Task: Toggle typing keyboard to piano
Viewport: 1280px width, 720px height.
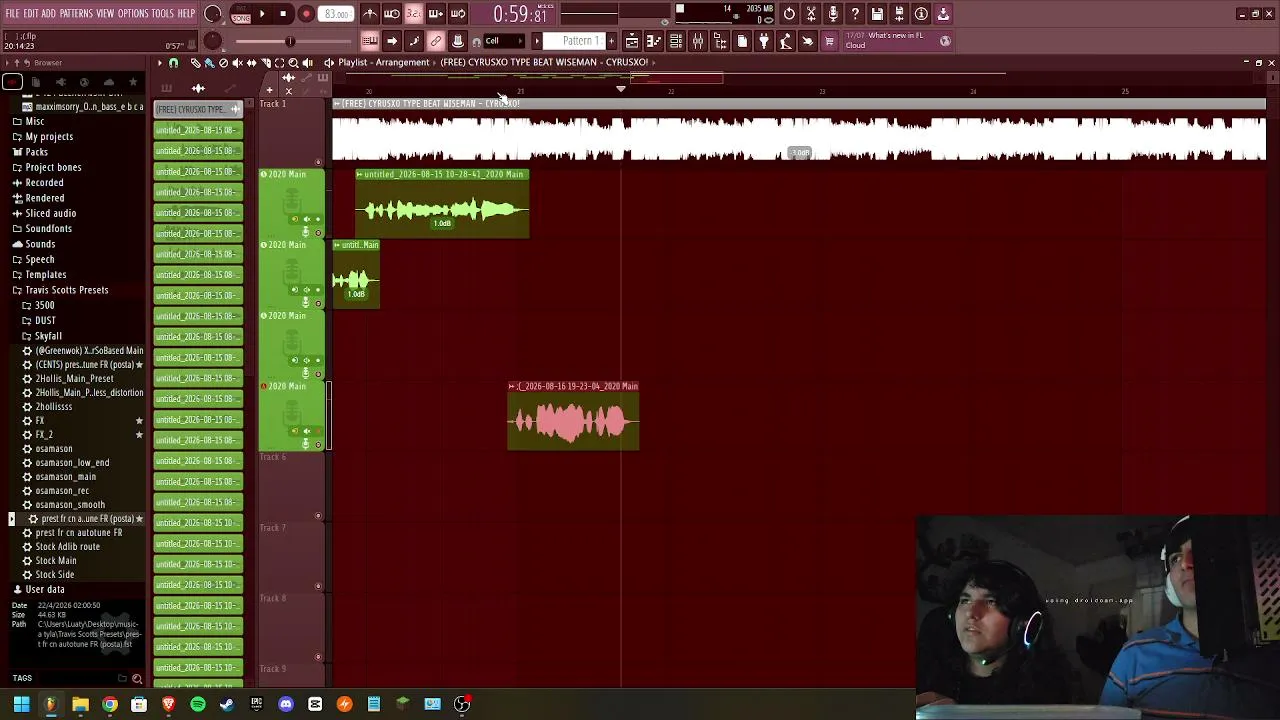Action: click(370, 41)
